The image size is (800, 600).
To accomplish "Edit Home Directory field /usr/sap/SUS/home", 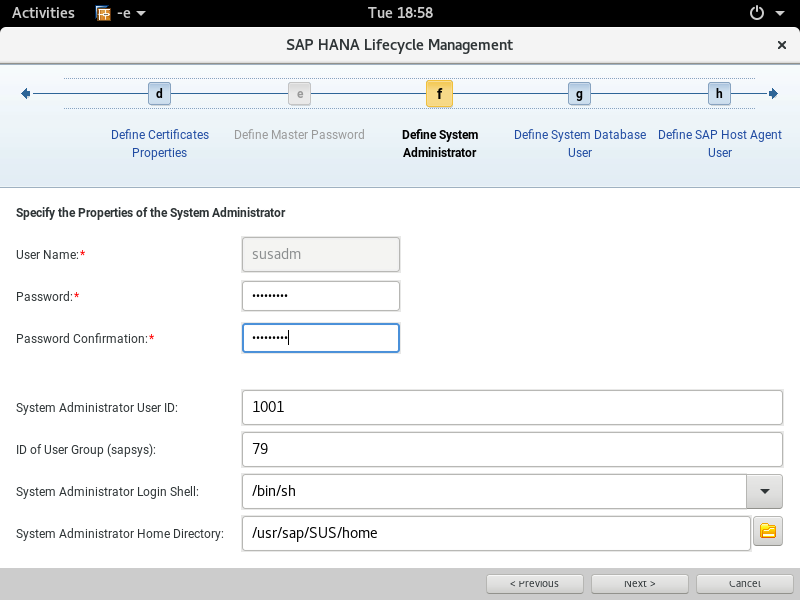I will (x=496, y=533).
